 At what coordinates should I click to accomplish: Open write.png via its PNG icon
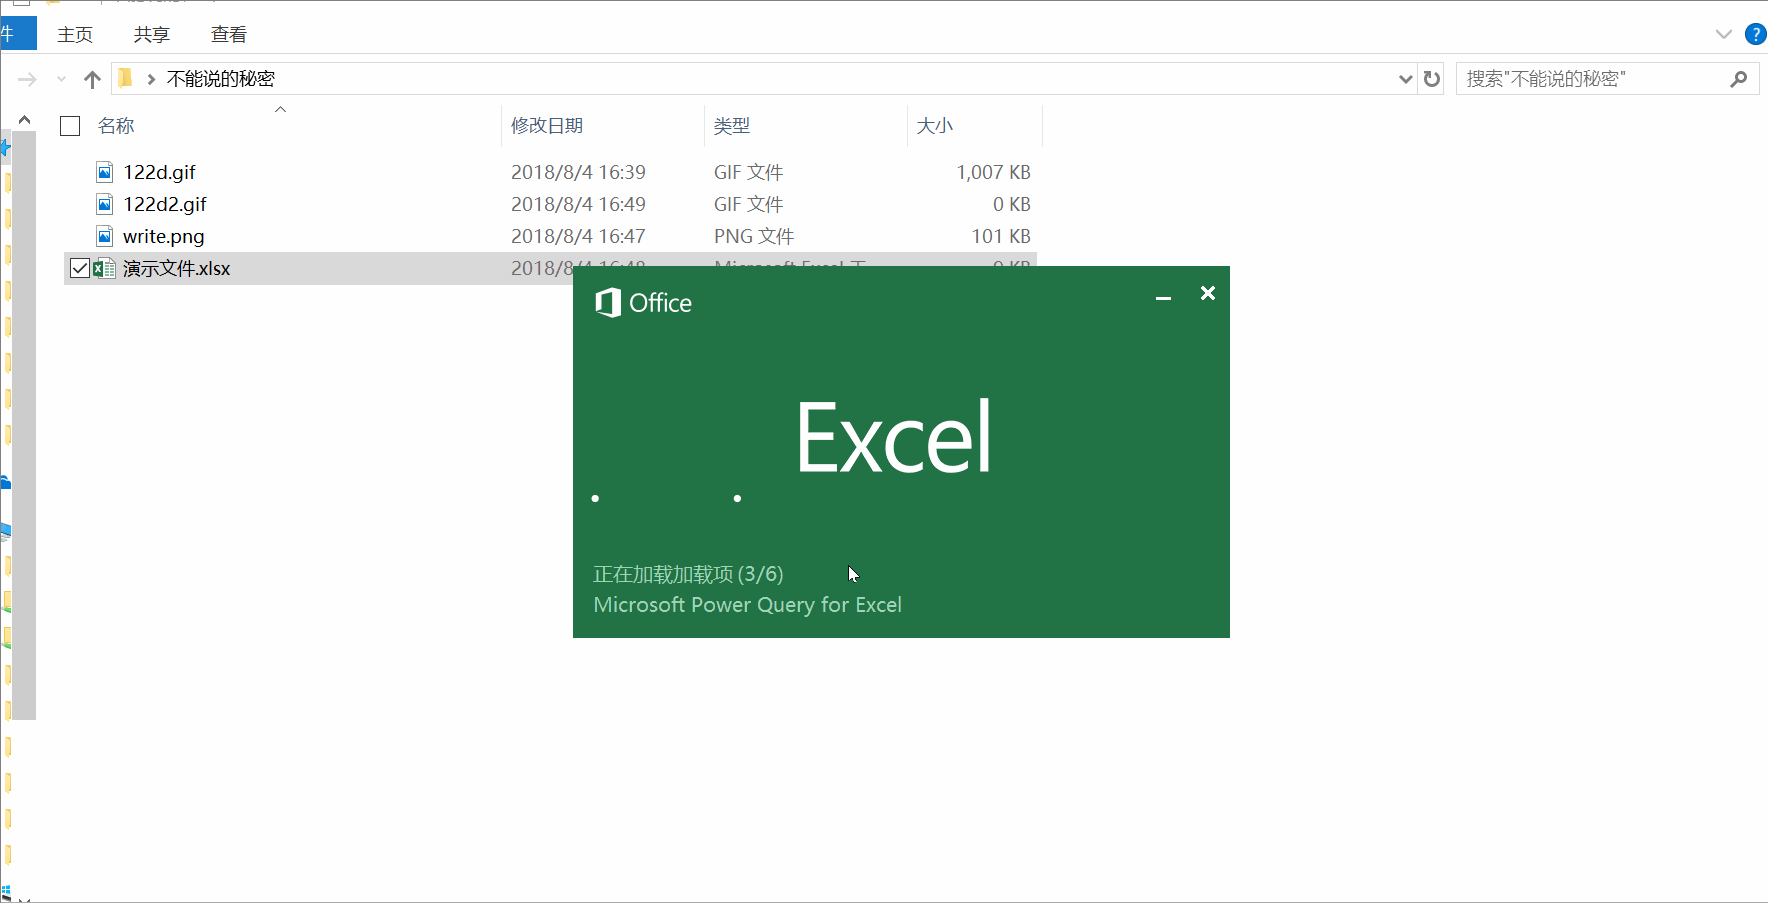104,236
